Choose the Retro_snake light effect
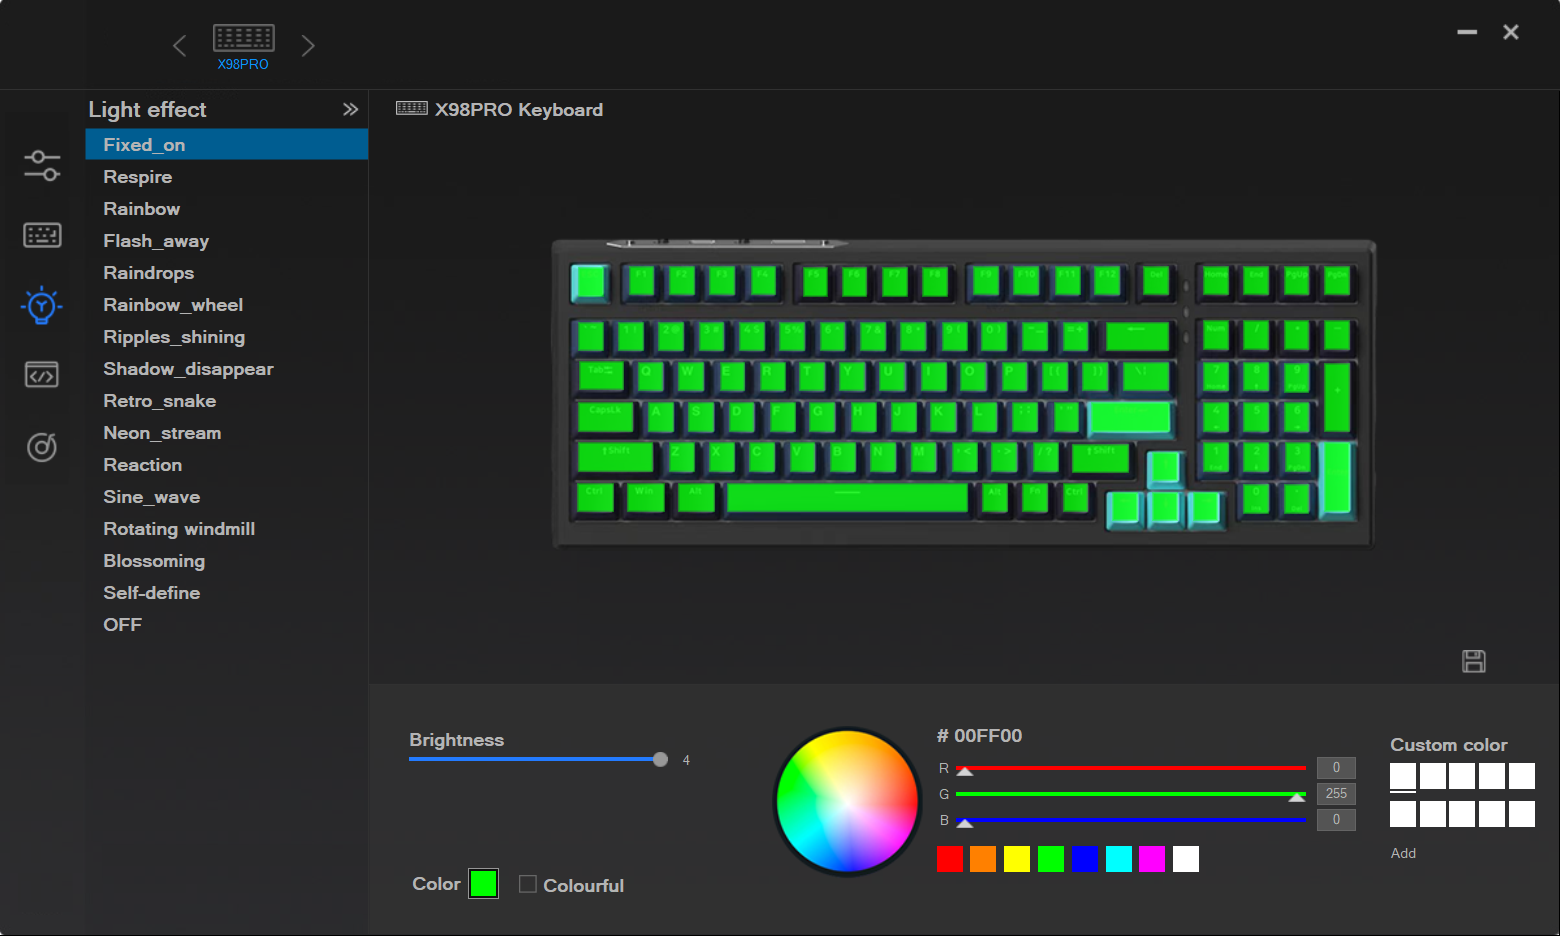 160,401
